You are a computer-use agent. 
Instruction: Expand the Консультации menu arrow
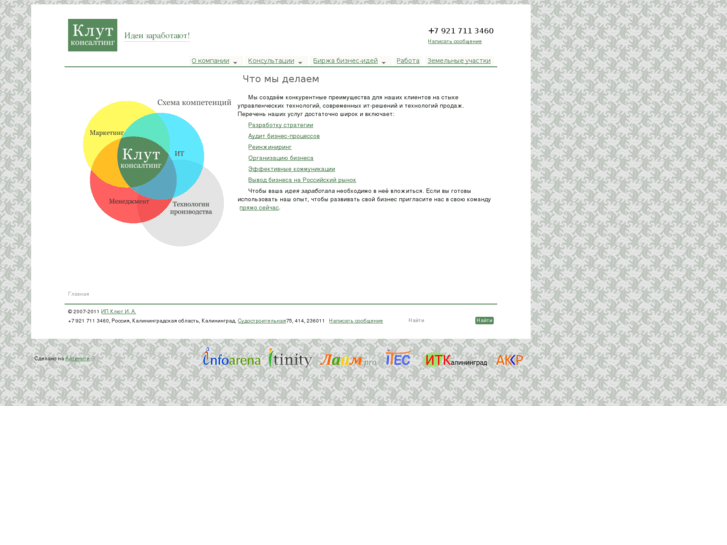point(300,62)
